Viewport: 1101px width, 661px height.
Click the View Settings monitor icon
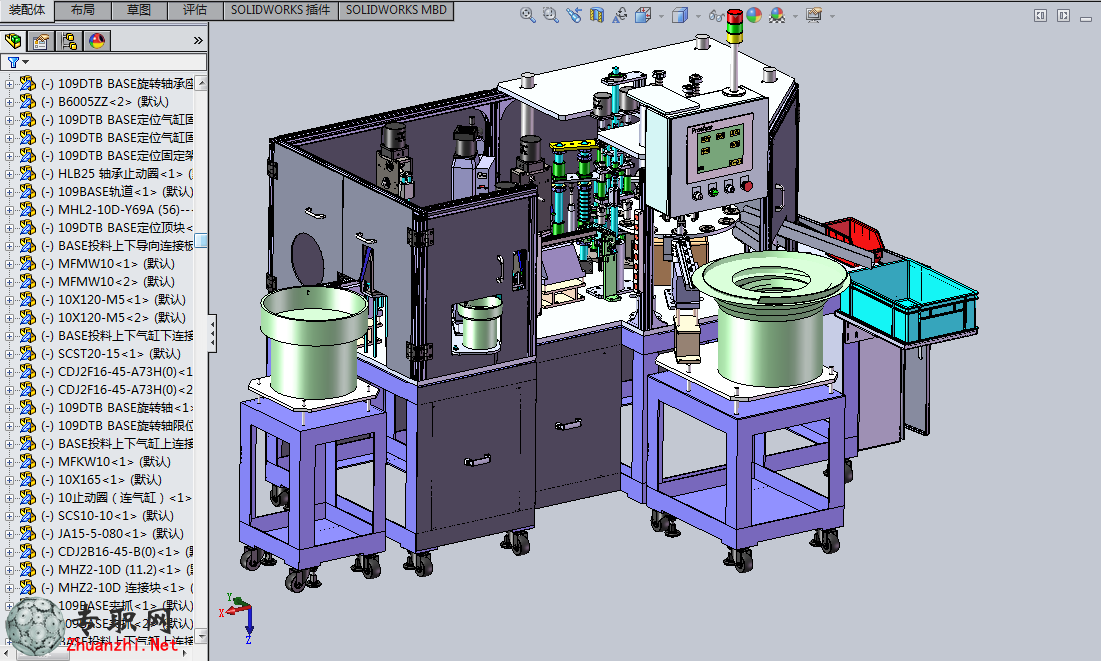pyautogui.click(x=814, y=15)
